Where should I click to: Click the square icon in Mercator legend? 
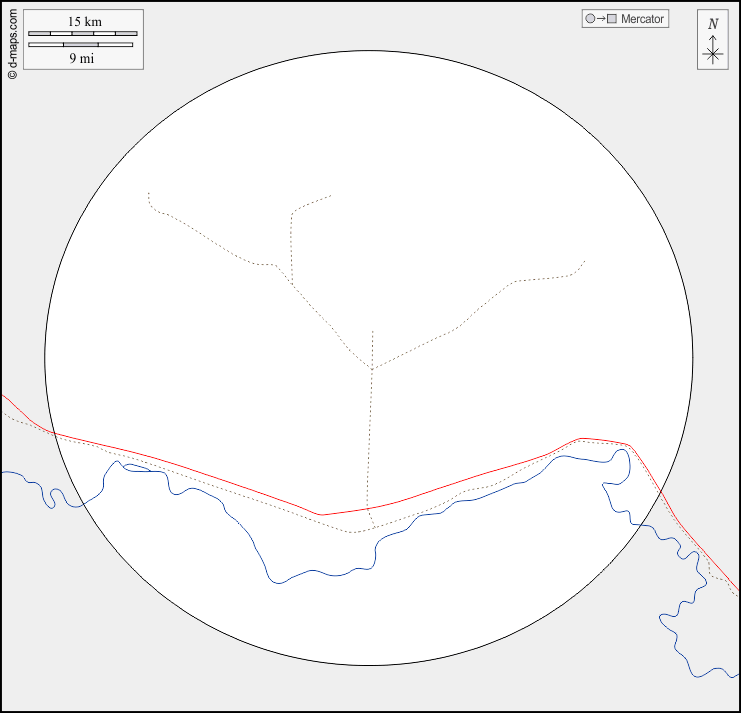[x=611, y=19]
